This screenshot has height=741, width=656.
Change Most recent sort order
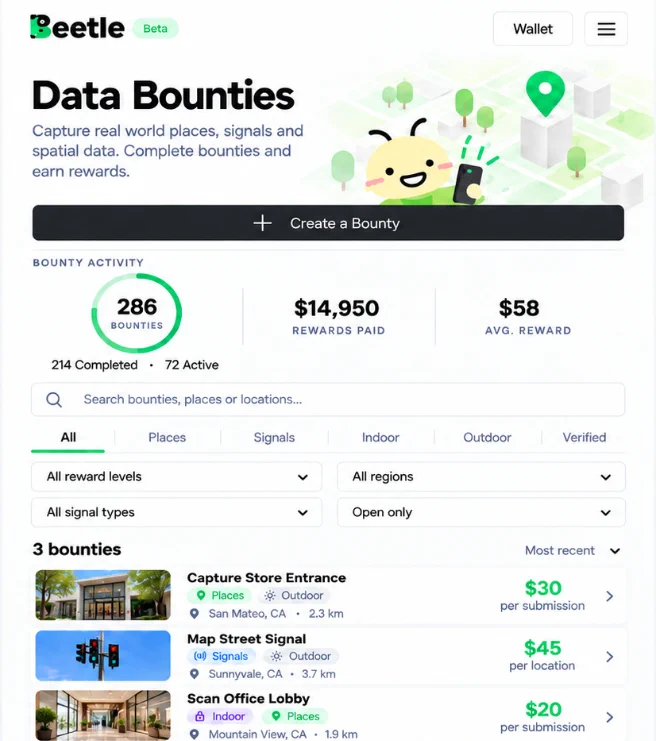(572, 551)
